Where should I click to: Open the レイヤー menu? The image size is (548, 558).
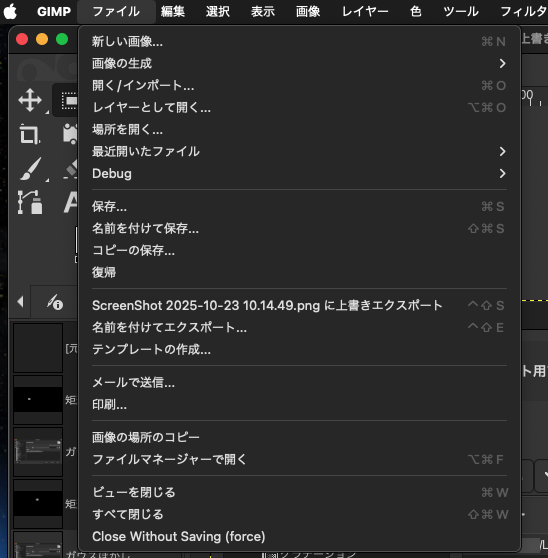[365, 12]
